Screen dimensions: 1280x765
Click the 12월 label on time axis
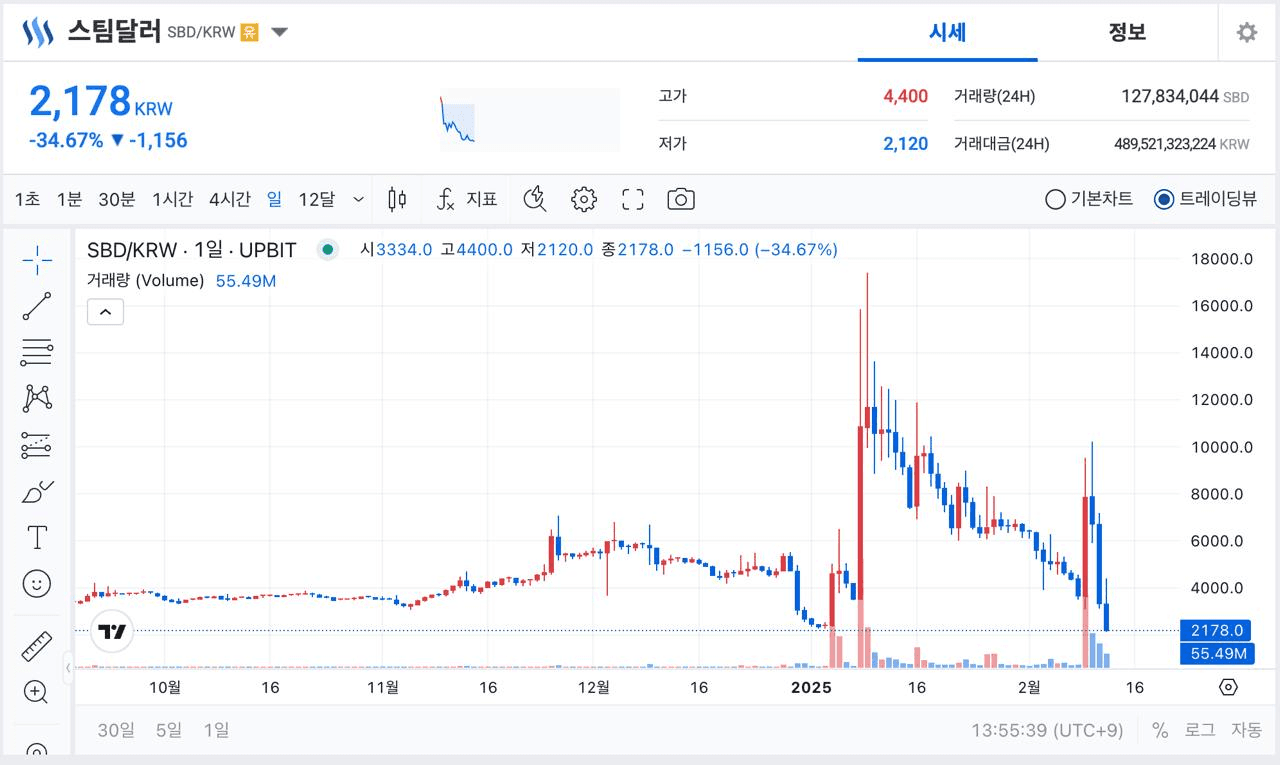tap(594, 687)
